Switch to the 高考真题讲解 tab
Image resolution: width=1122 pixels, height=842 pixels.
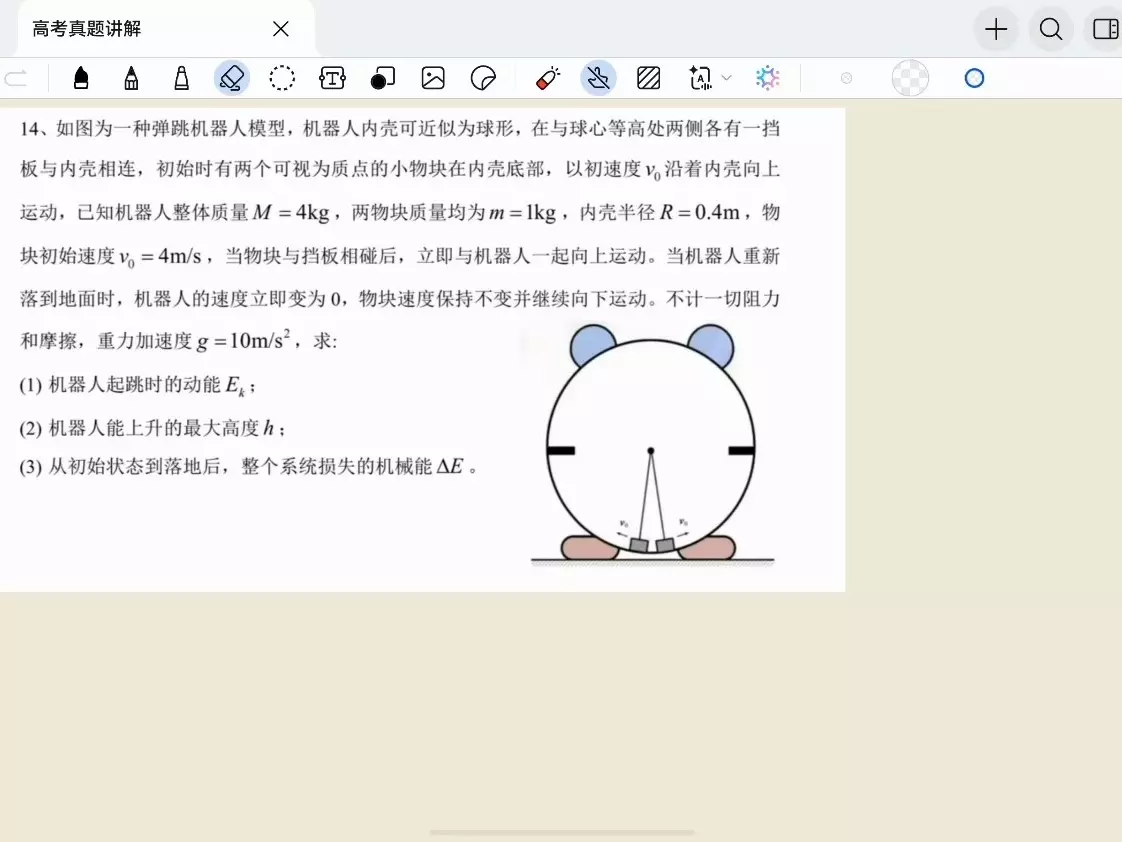click(87, 29)
